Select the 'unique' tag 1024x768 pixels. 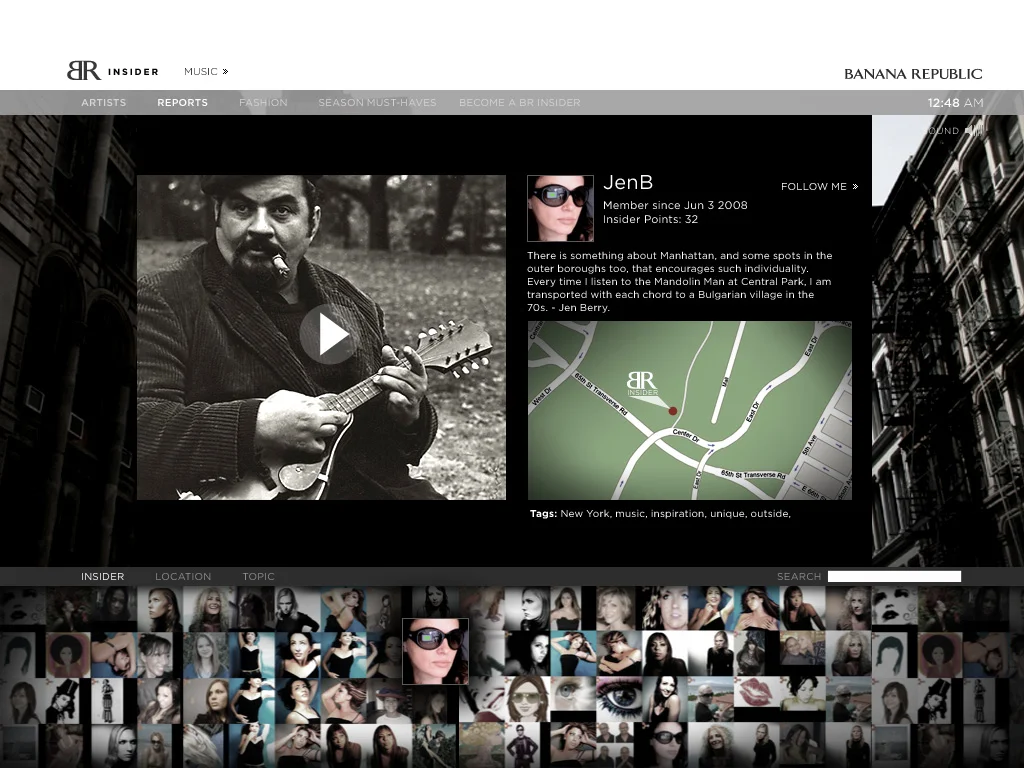728,514
